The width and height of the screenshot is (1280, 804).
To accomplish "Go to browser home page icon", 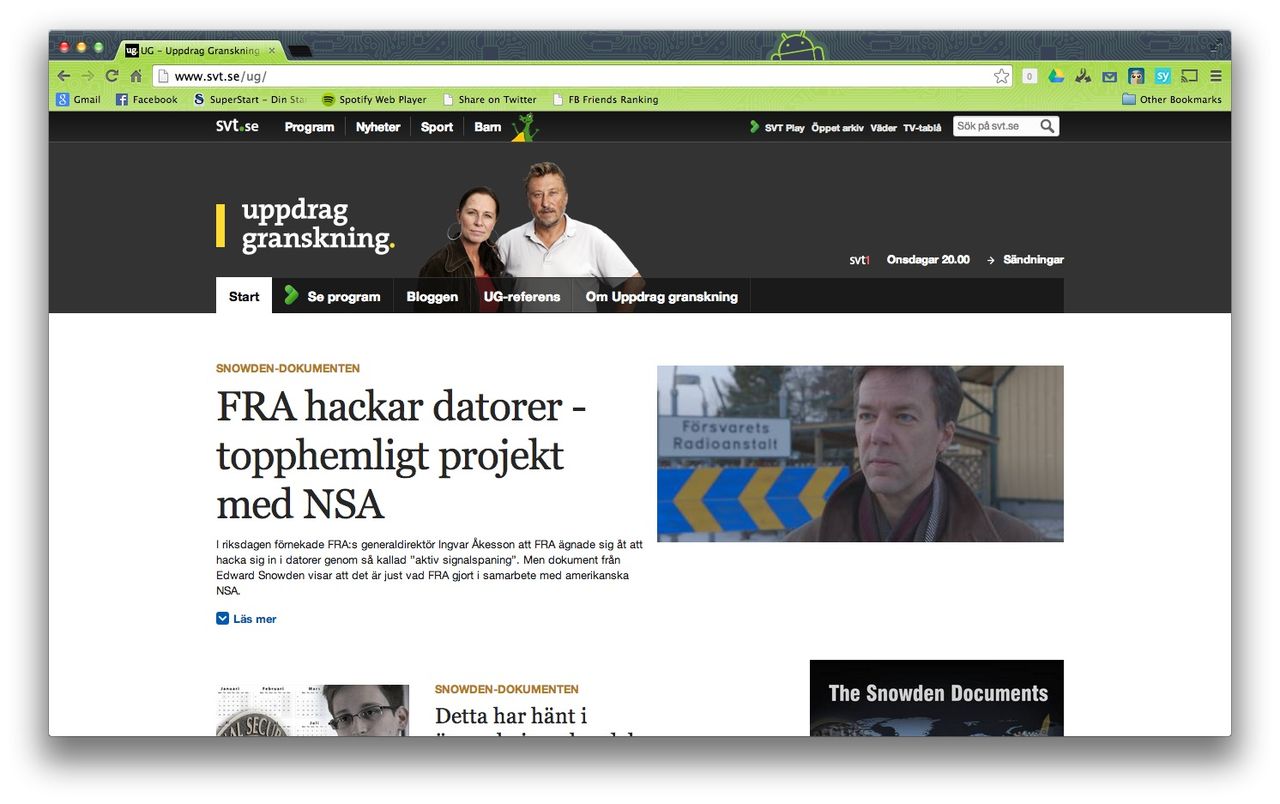I will tap(136, 76).
